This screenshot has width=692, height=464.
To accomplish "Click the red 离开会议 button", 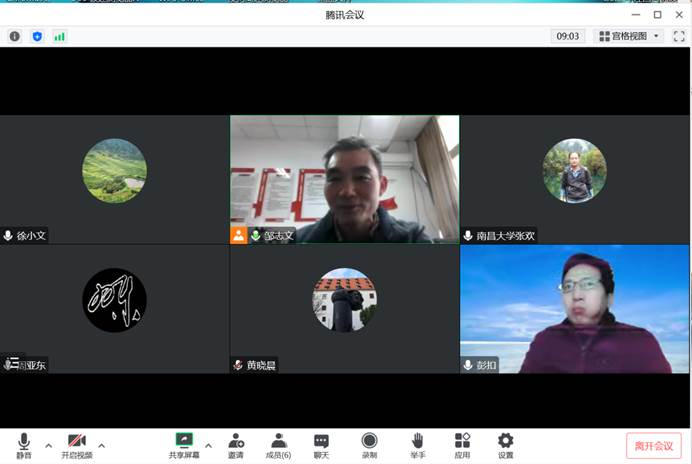I will pos(653,446).
